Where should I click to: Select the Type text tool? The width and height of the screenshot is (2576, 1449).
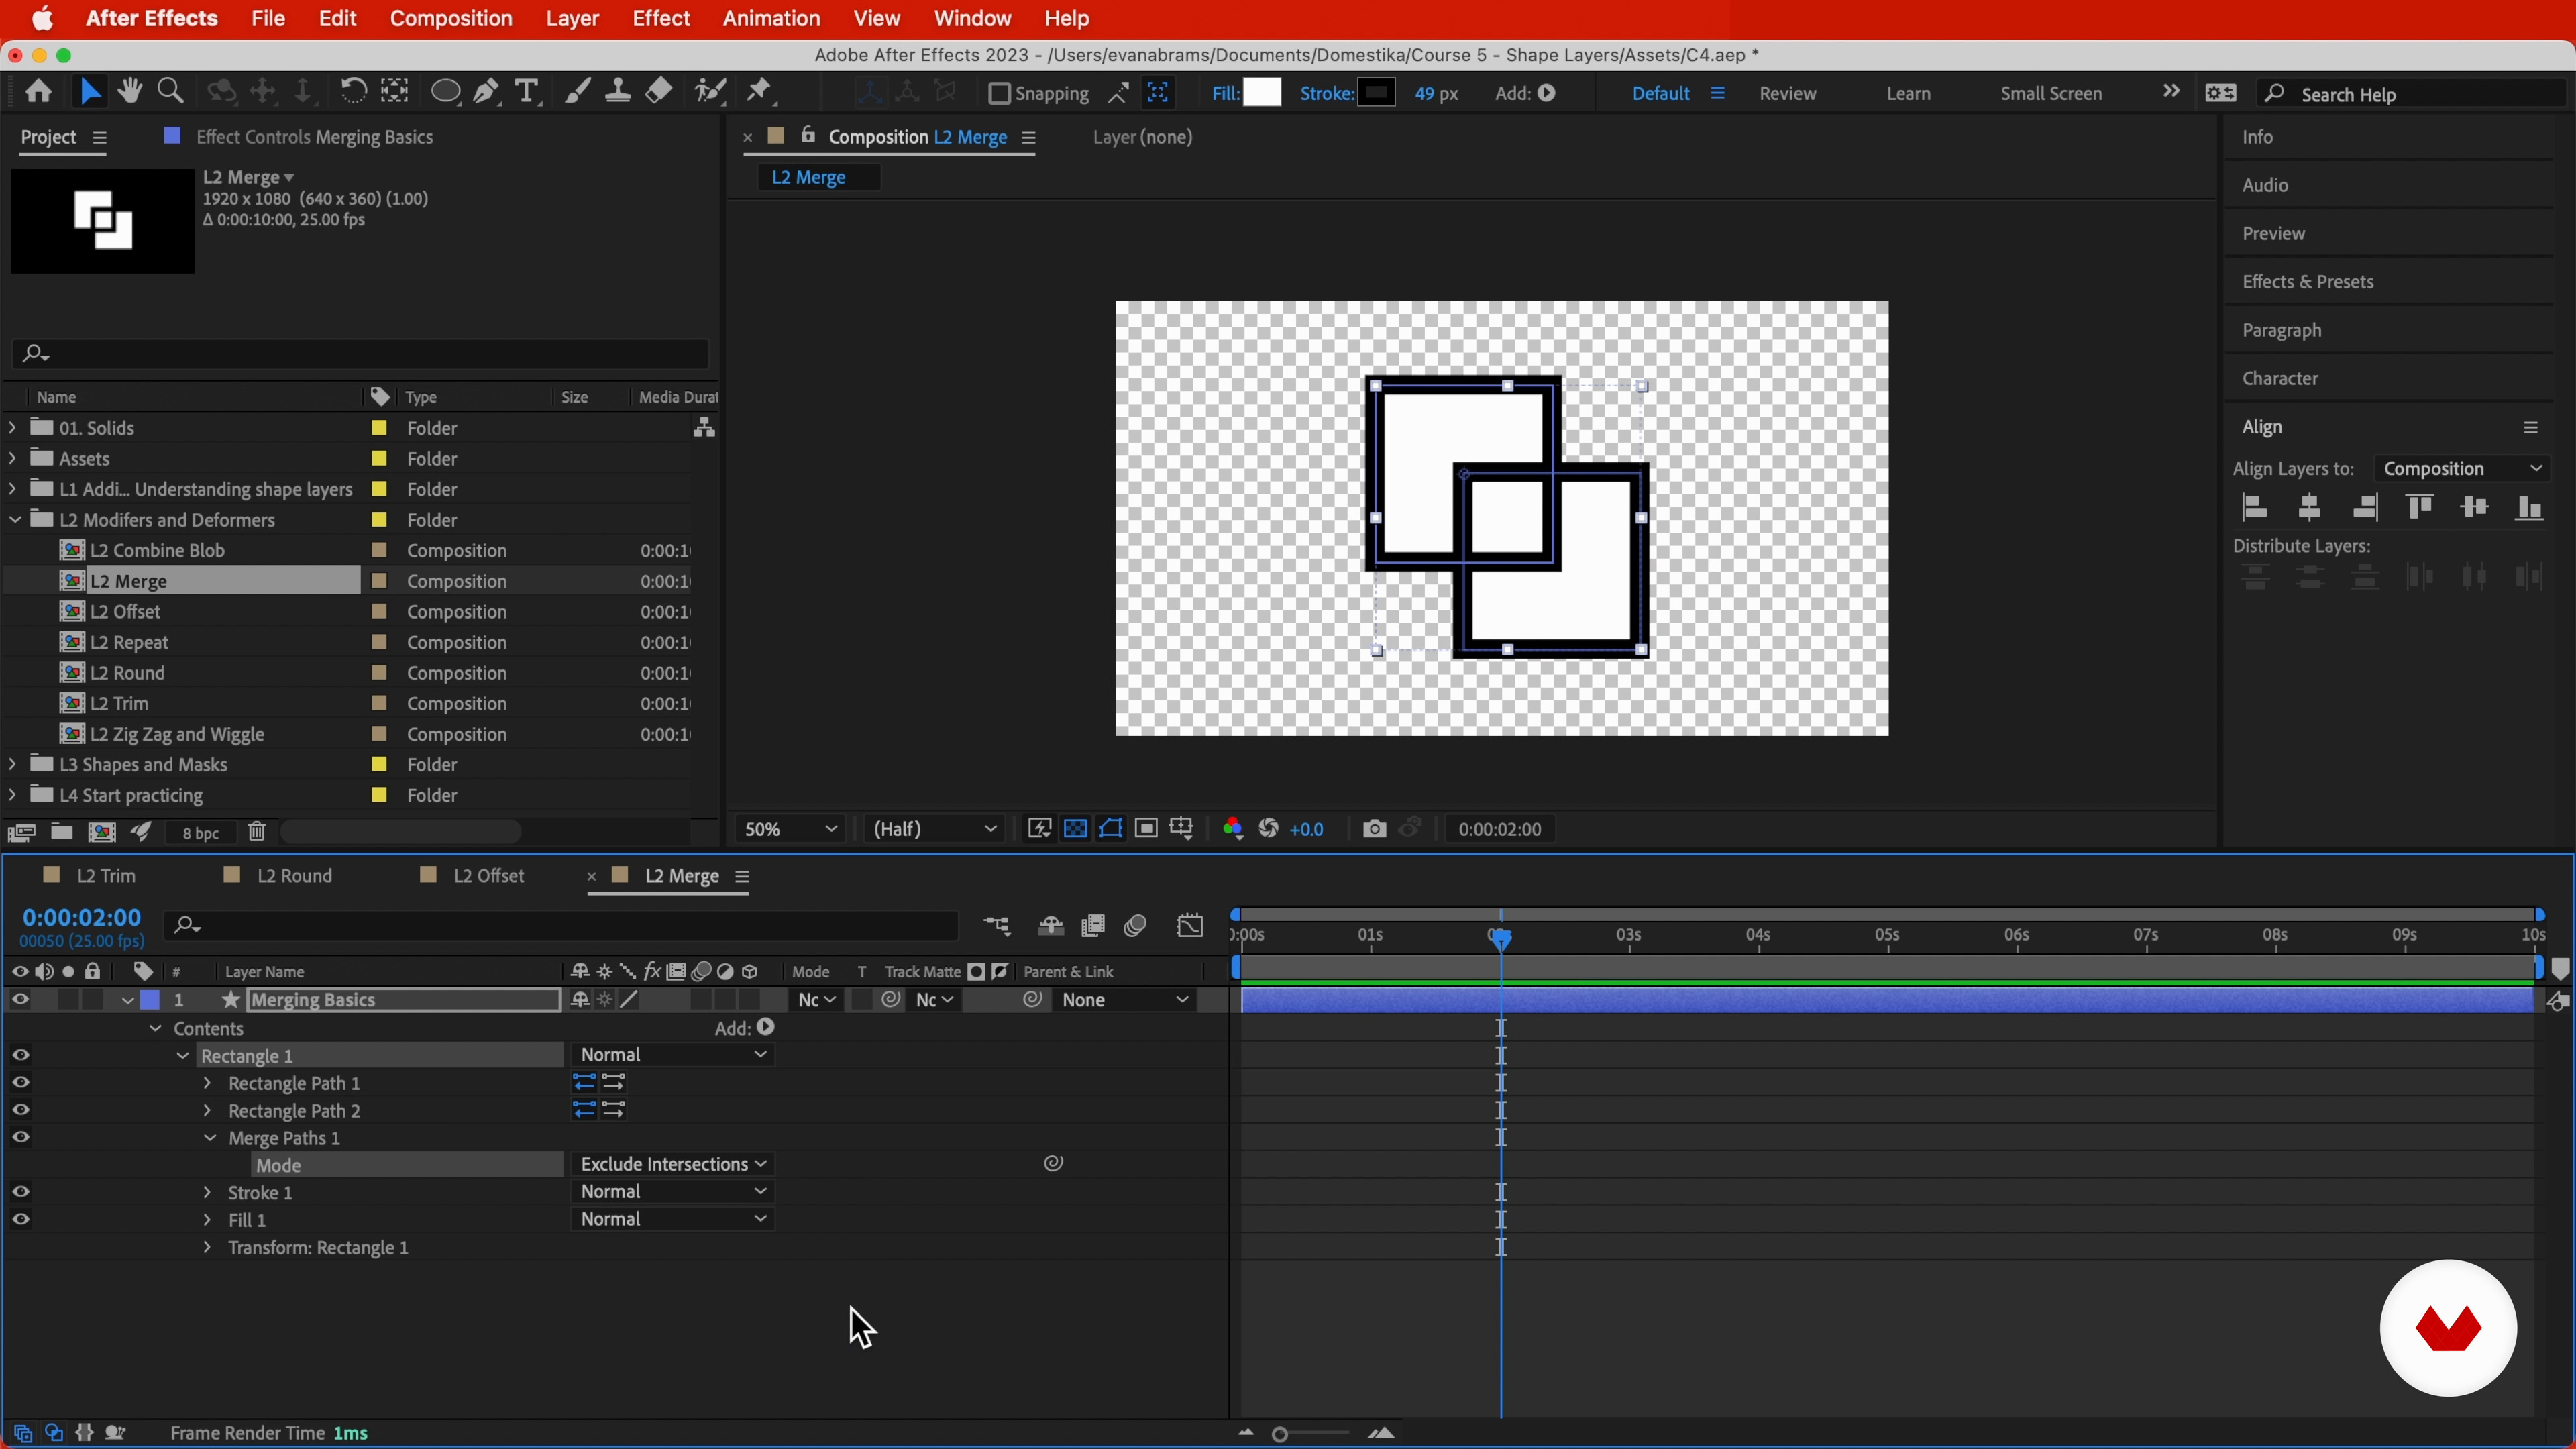(x=527, y=92)
